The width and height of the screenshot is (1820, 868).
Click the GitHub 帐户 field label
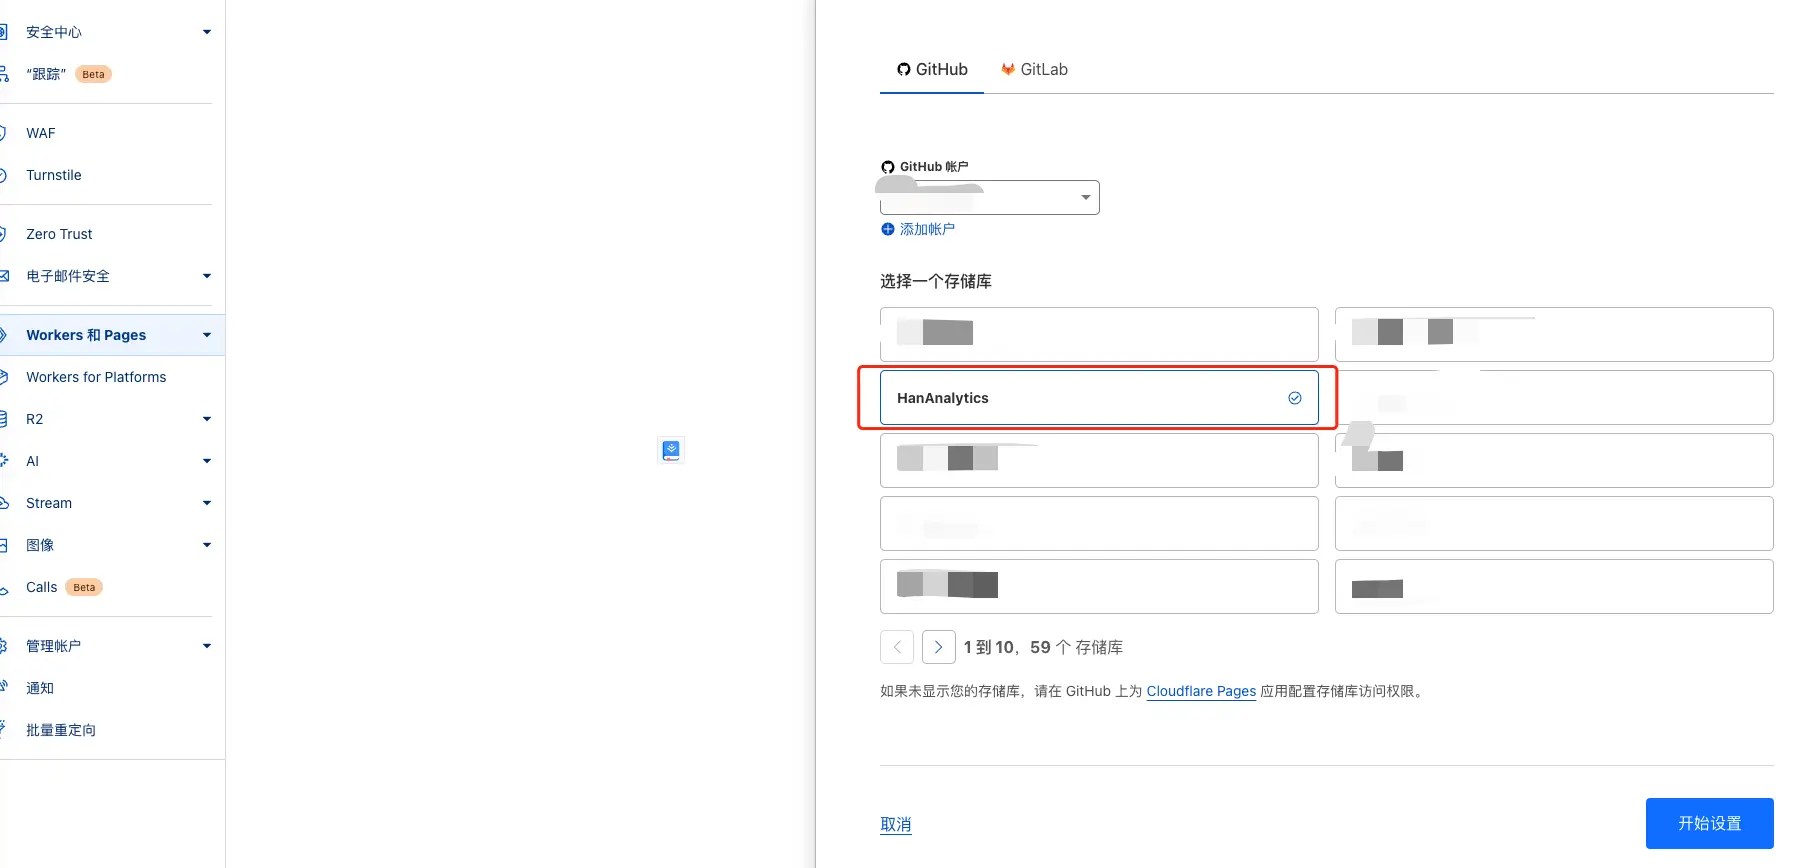[x=934, y=167]
